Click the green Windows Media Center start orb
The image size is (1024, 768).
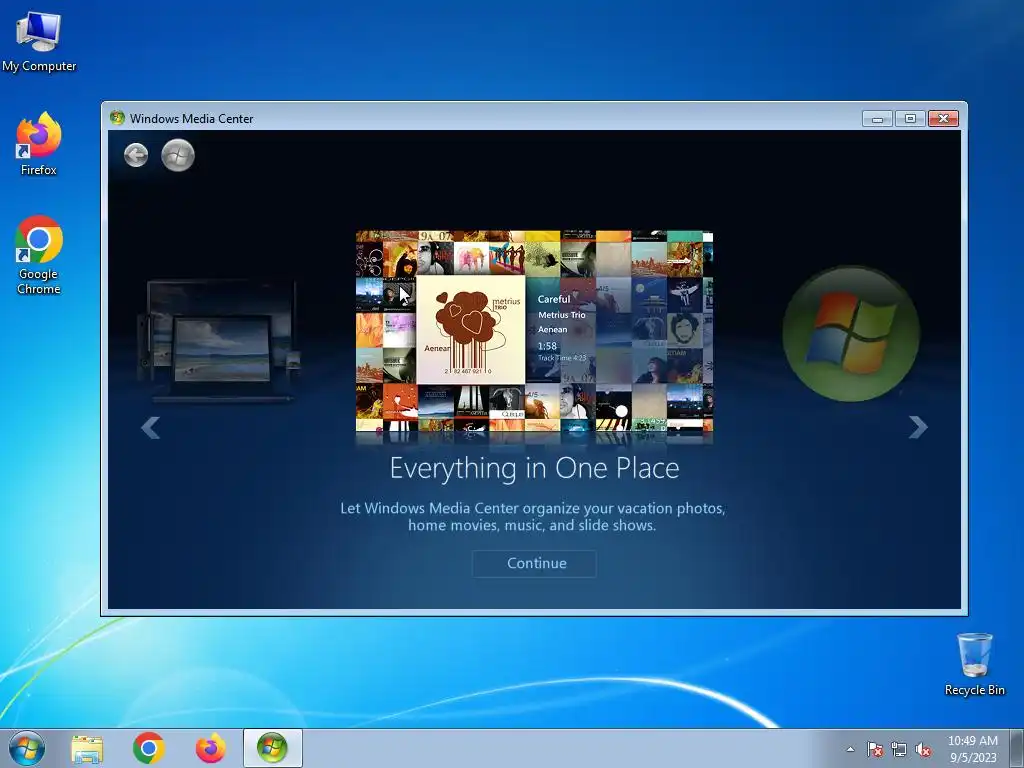pos(178,155)
